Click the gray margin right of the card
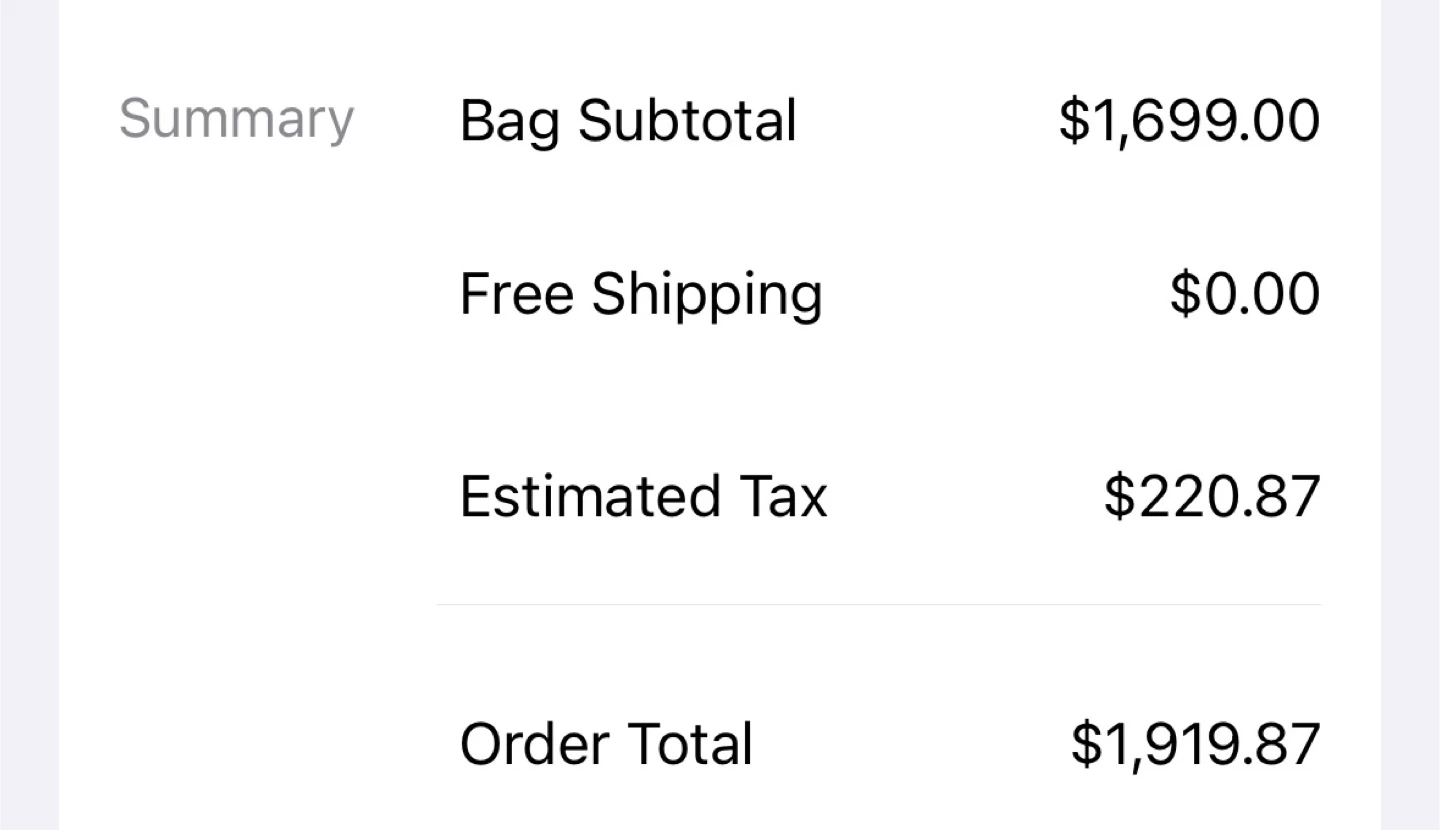Screen dimensions: 1440x830 tap(1410, 415)
